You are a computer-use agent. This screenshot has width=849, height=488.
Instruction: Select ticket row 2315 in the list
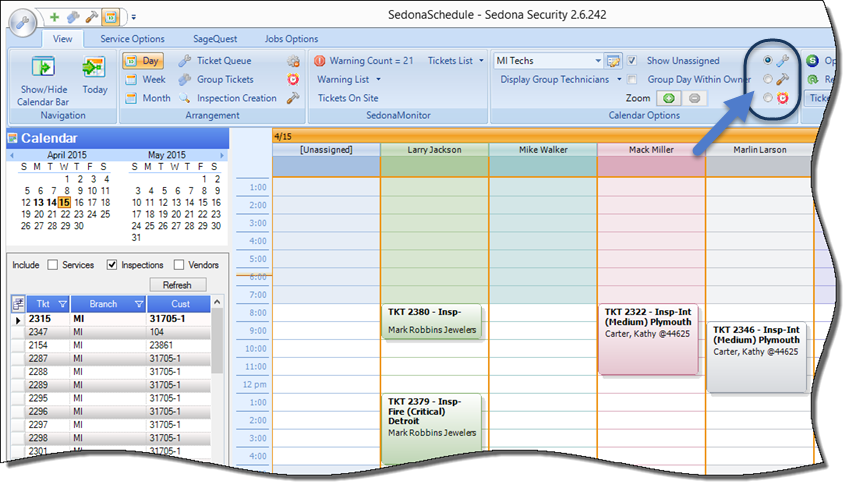click(x=110, y=319)
